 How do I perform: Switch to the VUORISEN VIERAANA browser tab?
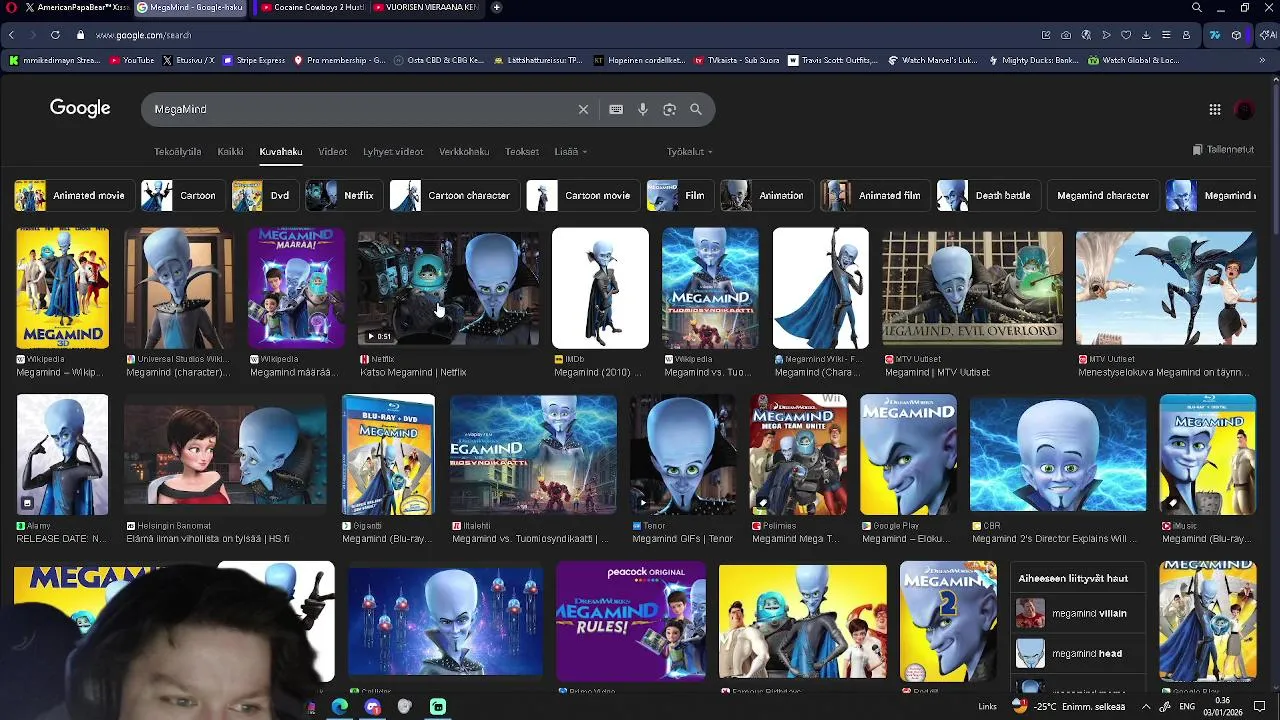tap(428, 8)
